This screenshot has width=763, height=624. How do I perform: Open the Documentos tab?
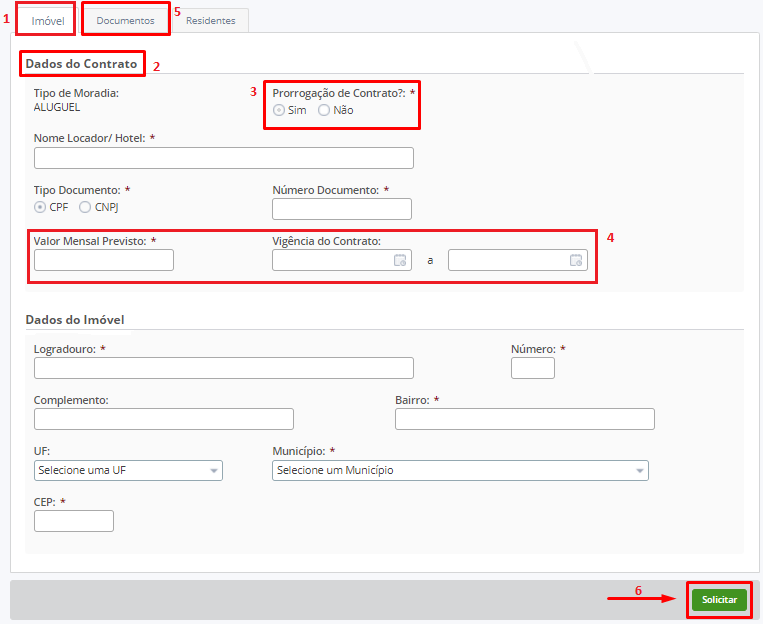tap(125, 20)
